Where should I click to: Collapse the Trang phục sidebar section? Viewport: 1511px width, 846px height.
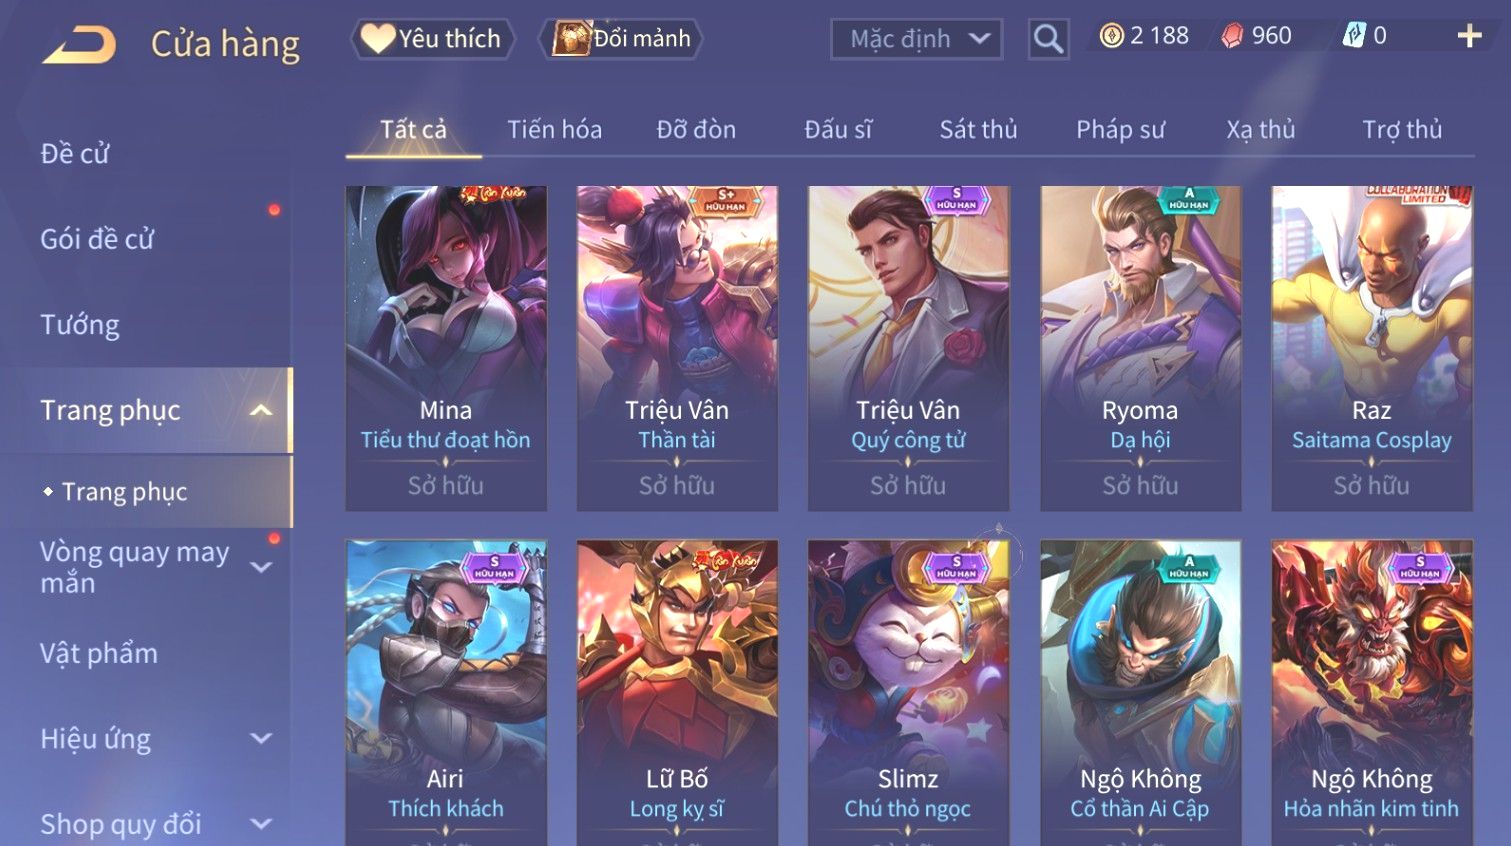tap(261, 410)
